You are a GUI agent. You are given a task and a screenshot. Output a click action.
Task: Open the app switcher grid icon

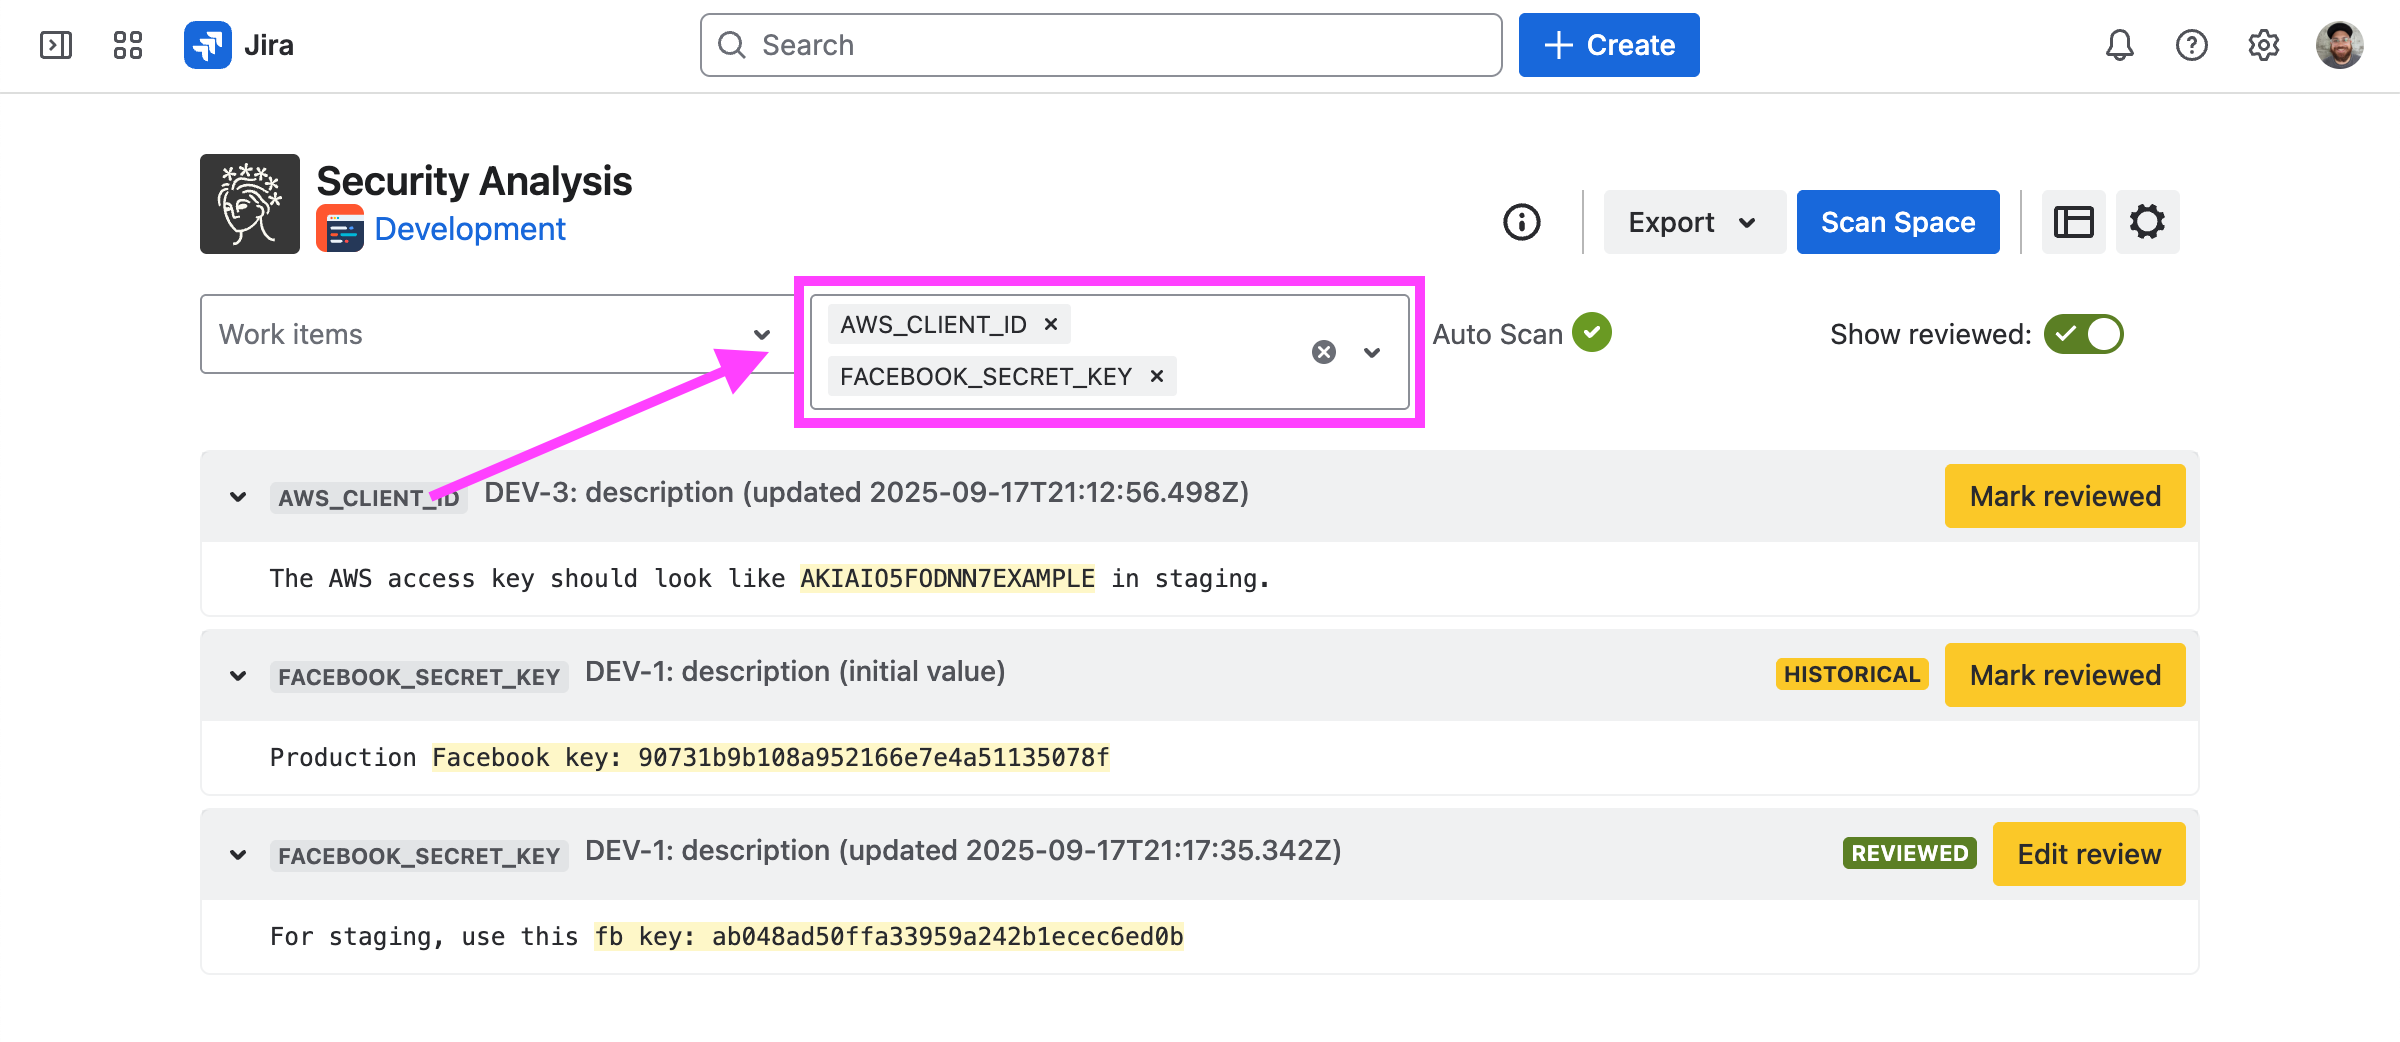tap(128, 45)
